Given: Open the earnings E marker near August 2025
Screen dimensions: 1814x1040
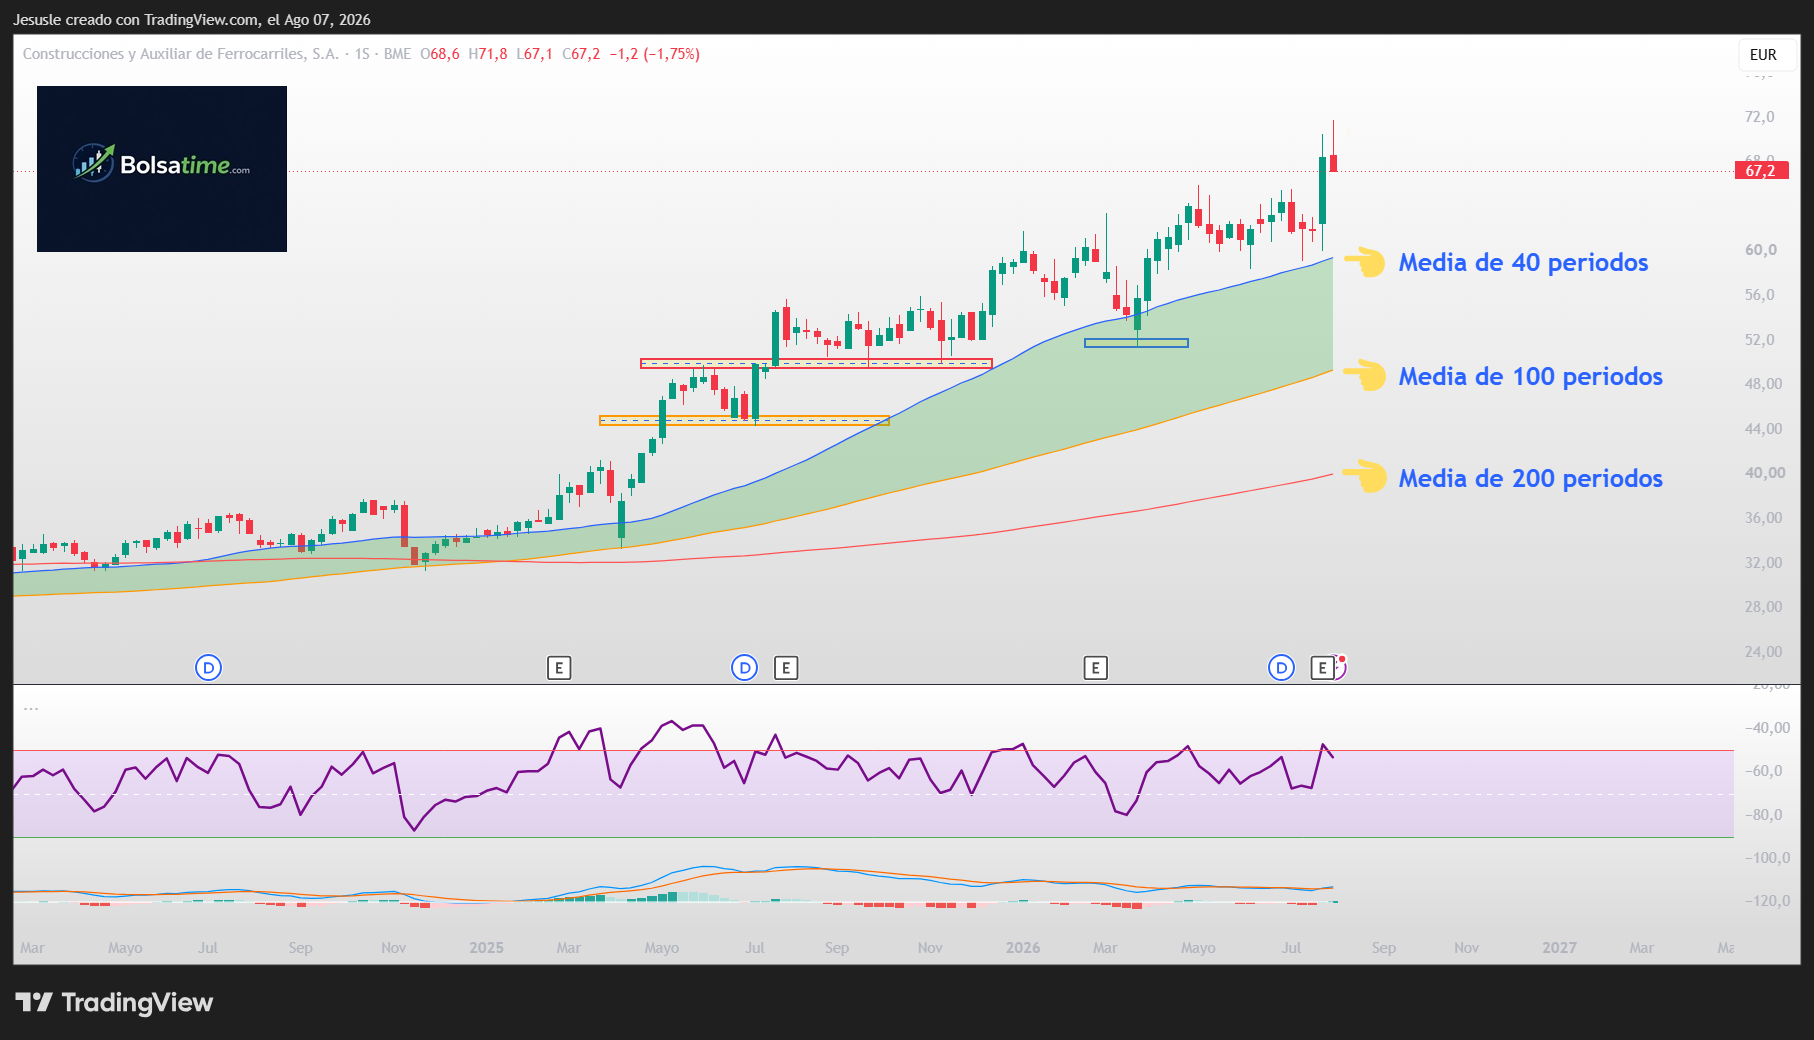Looking at the screenshot, I should [786, 668].
